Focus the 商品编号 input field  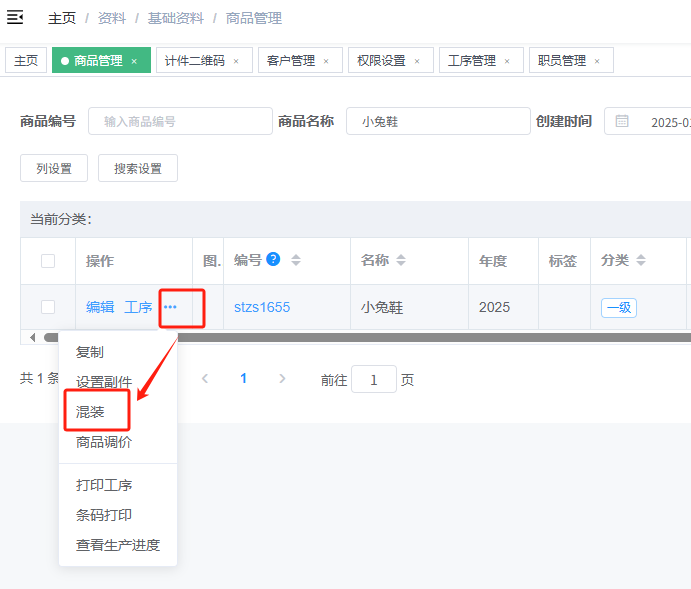pyautogui.click(x=180, y=121)
